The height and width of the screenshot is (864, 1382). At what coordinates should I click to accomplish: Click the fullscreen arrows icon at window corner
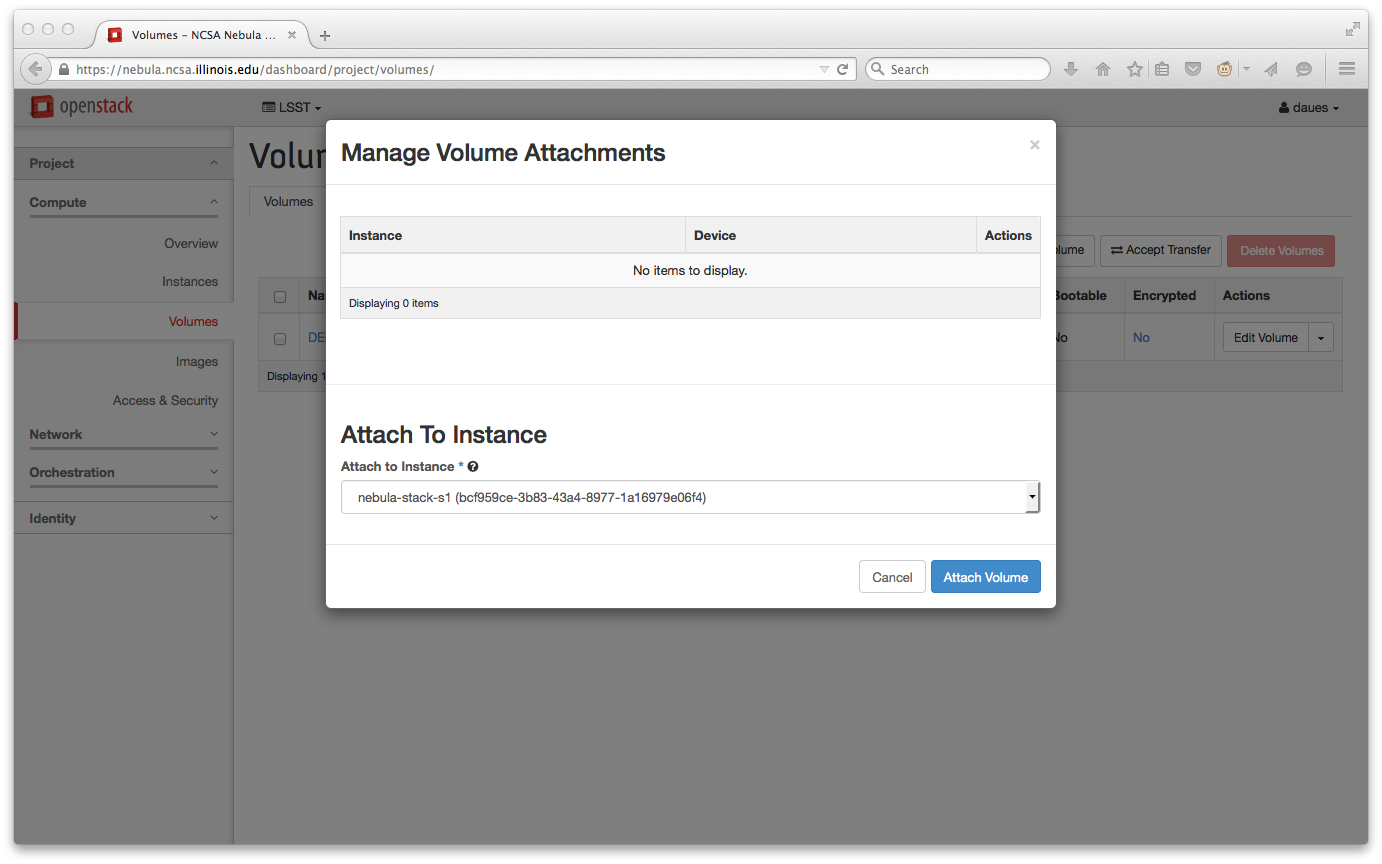(1353, 30)
